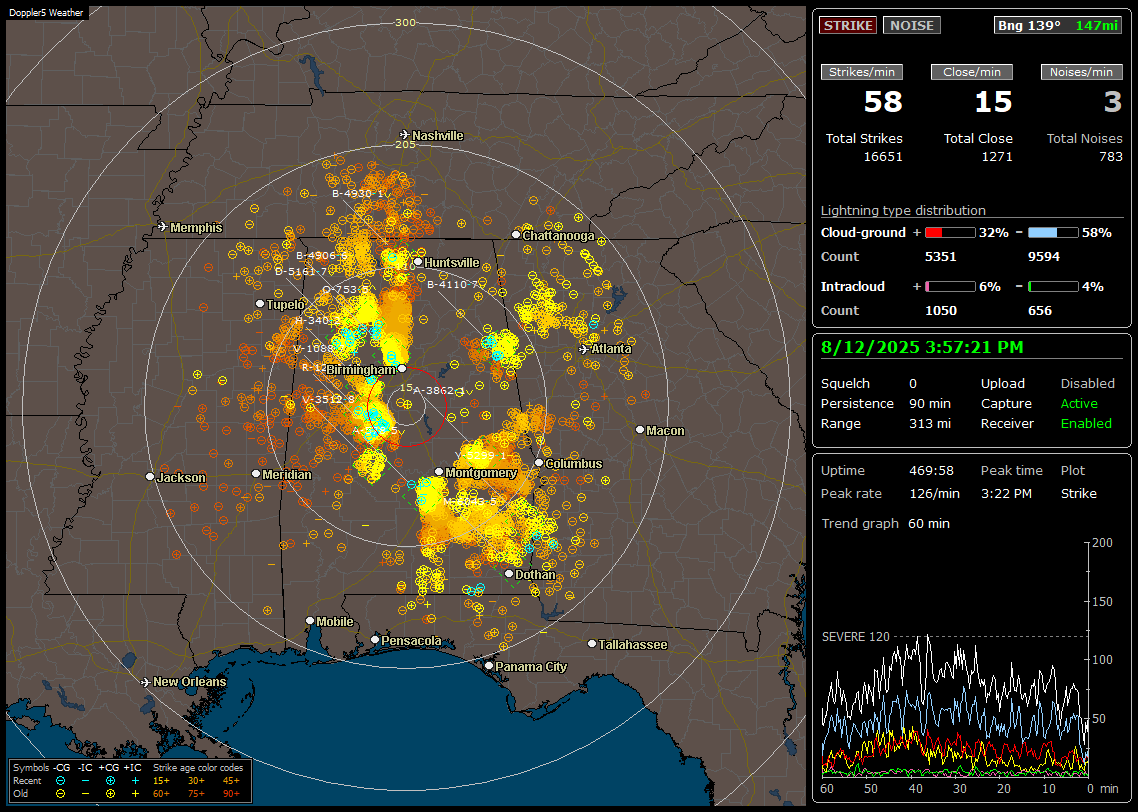Click the date and time 8/12/2025 3:57:21 PM

tap(922, 347)
